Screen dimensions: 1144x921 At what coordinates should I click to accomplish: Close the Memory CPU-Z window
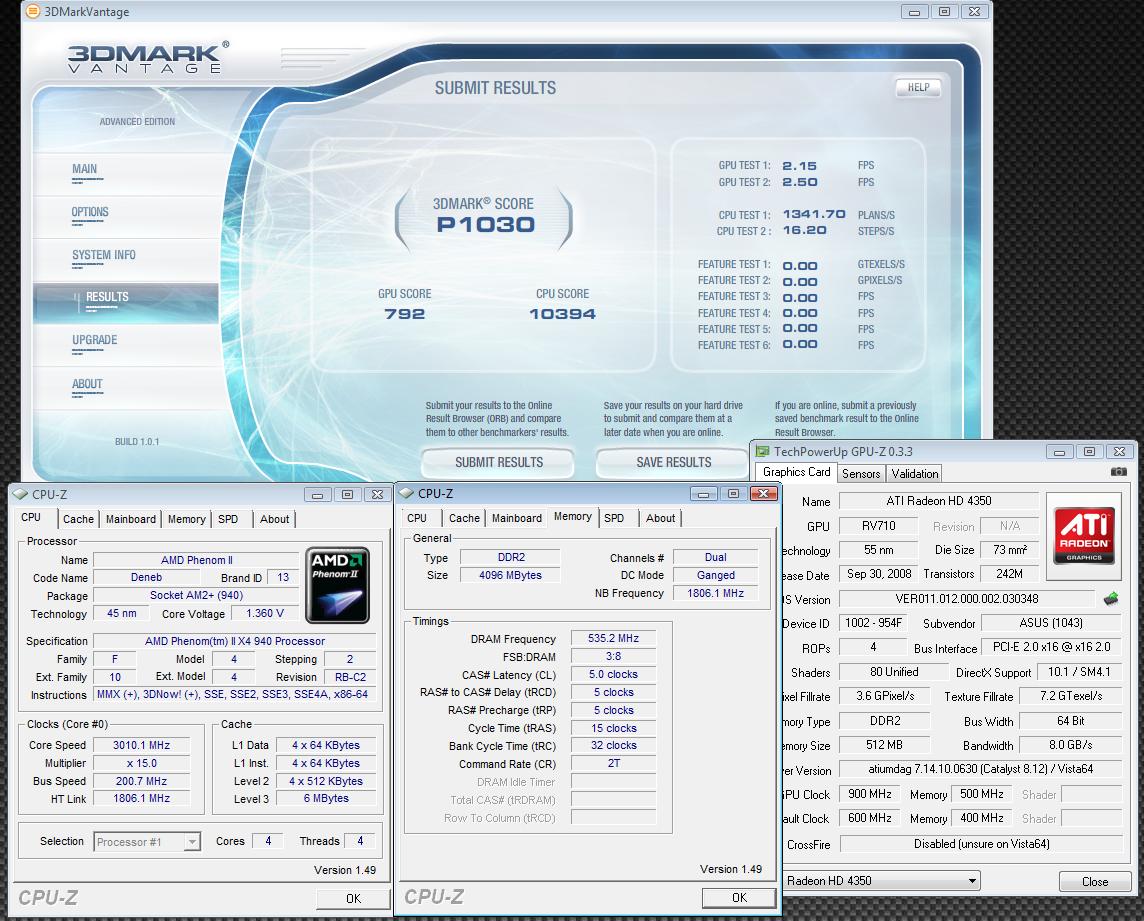click(763, 493)
